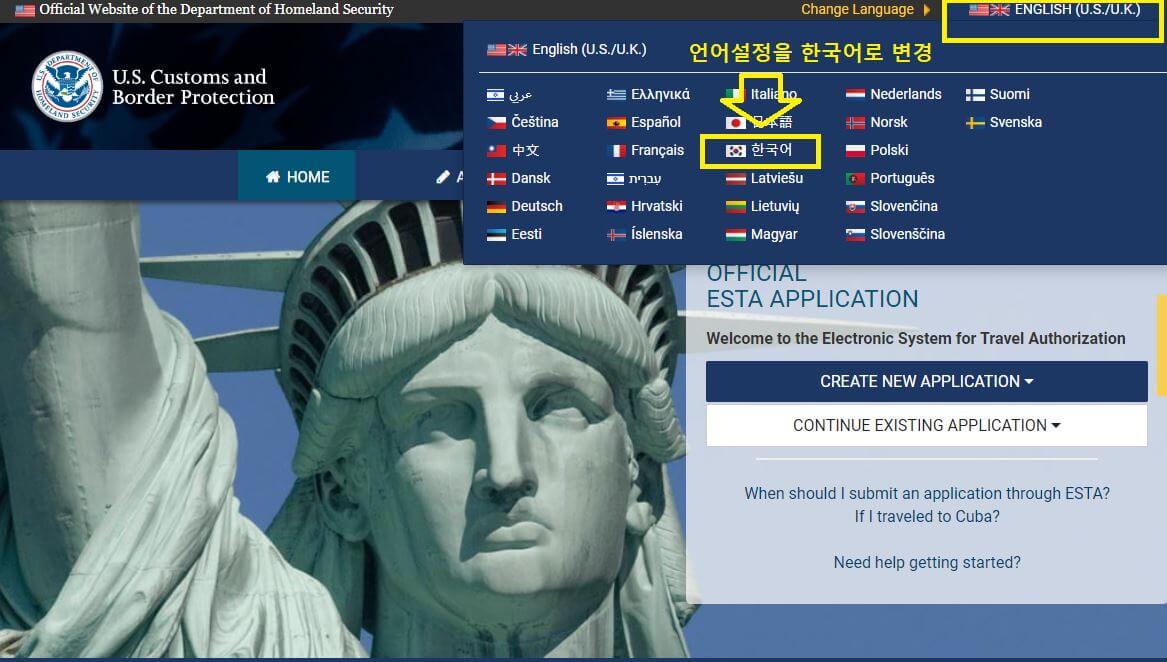The height and width of the screenshot is (662, 1167).
Task: Click the South Korean flag icon
Action: (735, 150)
